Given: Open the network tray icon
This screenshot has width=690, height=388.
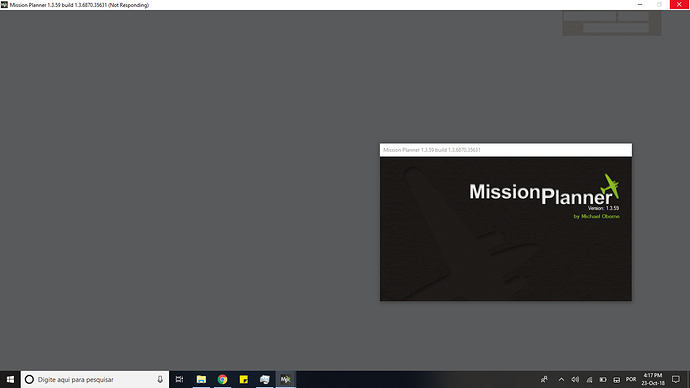Looking at the screenshot, I should pyautogui.click(x=589, y=379).
